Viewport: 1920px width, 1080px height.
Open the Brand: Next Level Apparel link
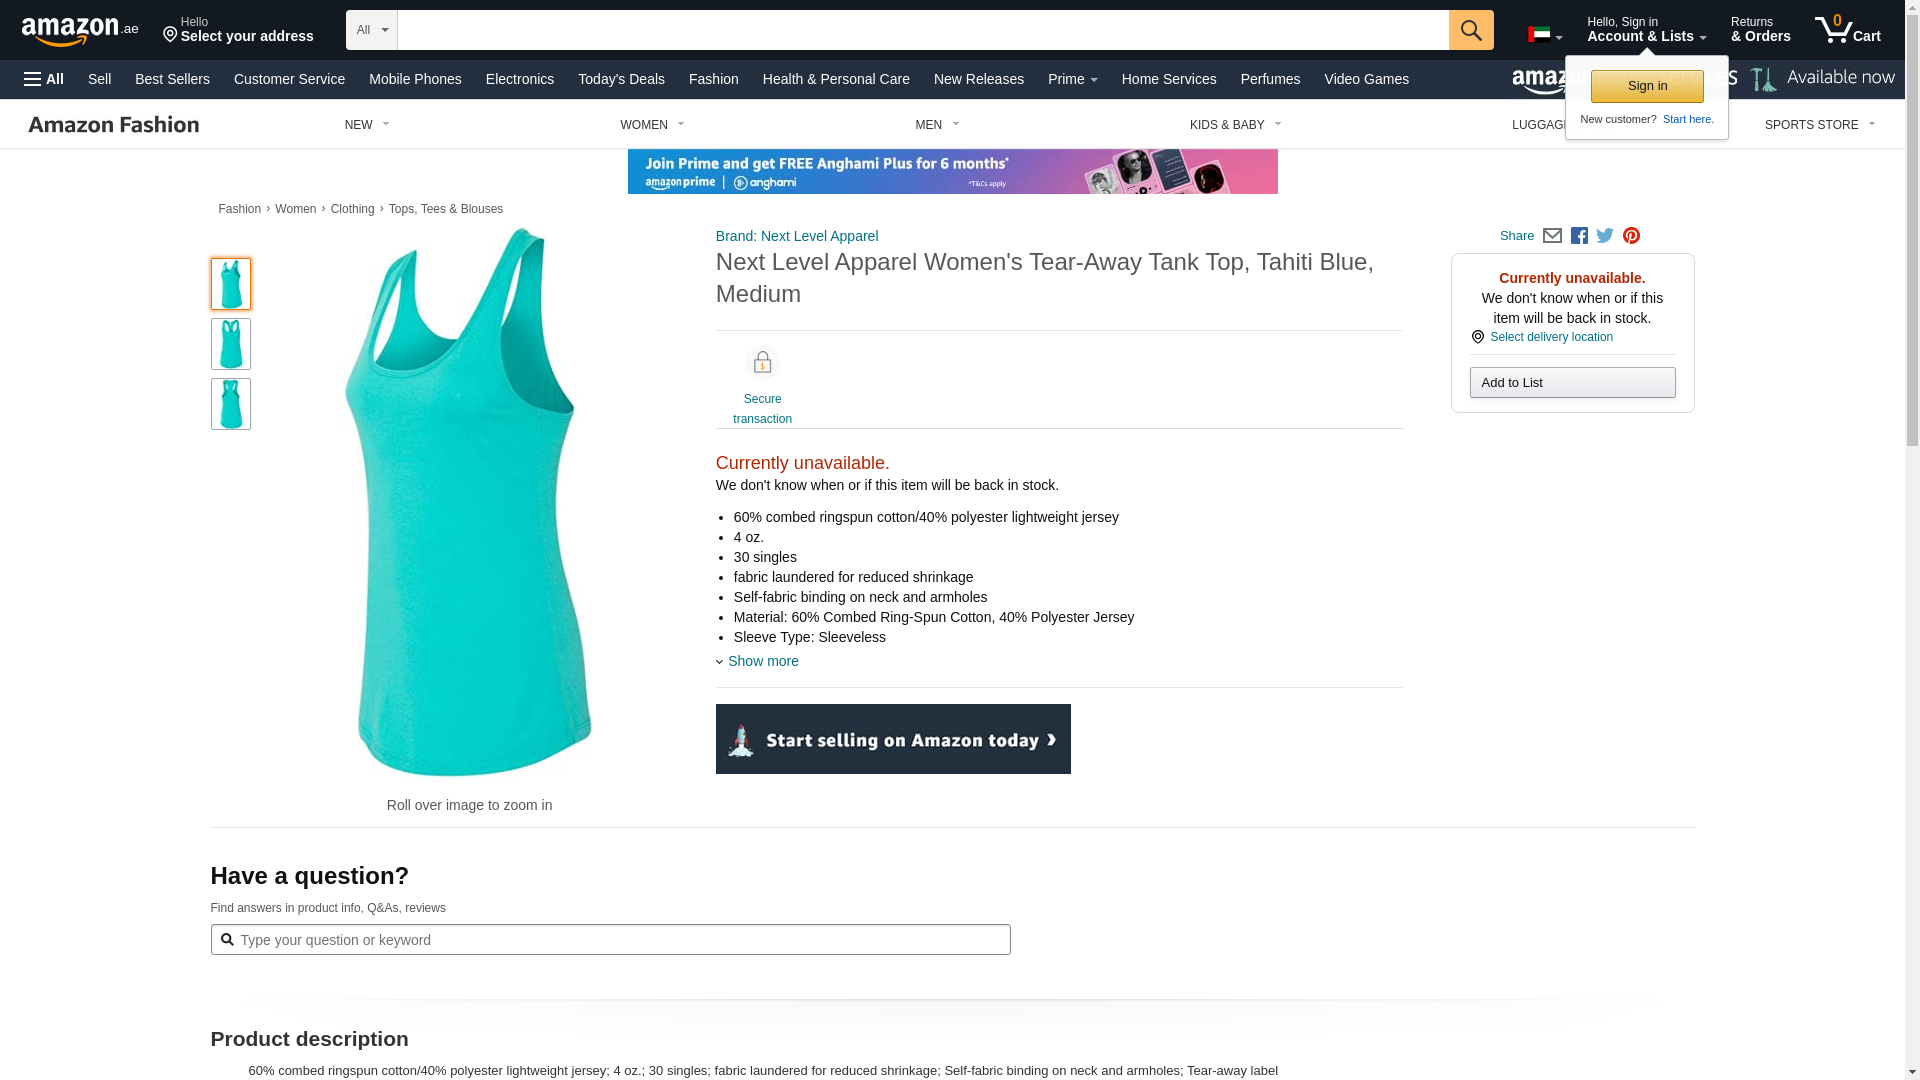coord(797,236)
